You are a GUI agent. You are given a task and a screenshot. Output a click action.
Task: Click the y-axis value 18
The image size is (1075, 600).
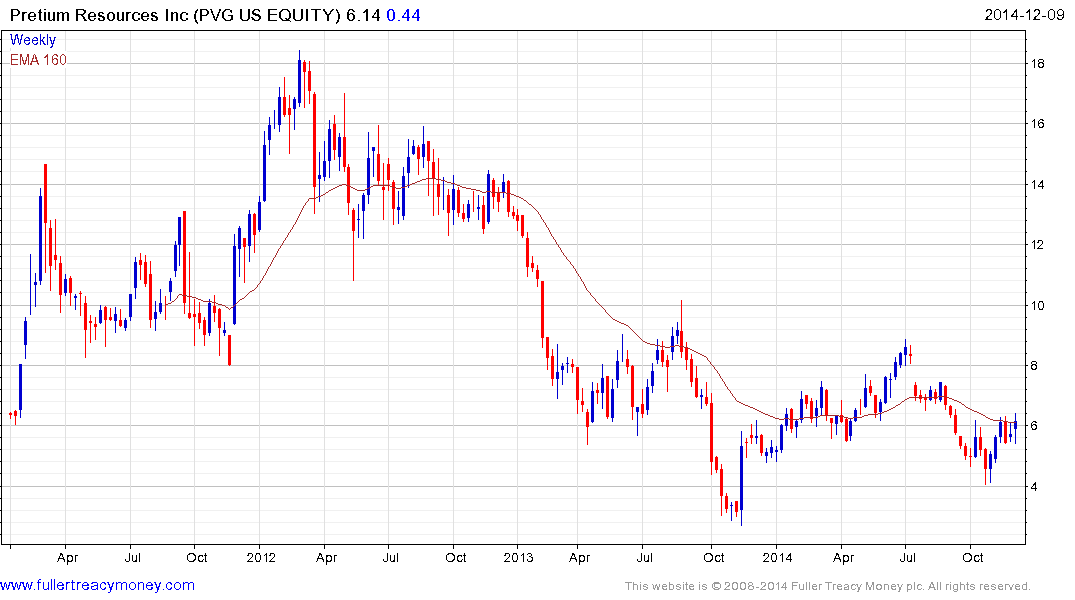pos(1038,64)
